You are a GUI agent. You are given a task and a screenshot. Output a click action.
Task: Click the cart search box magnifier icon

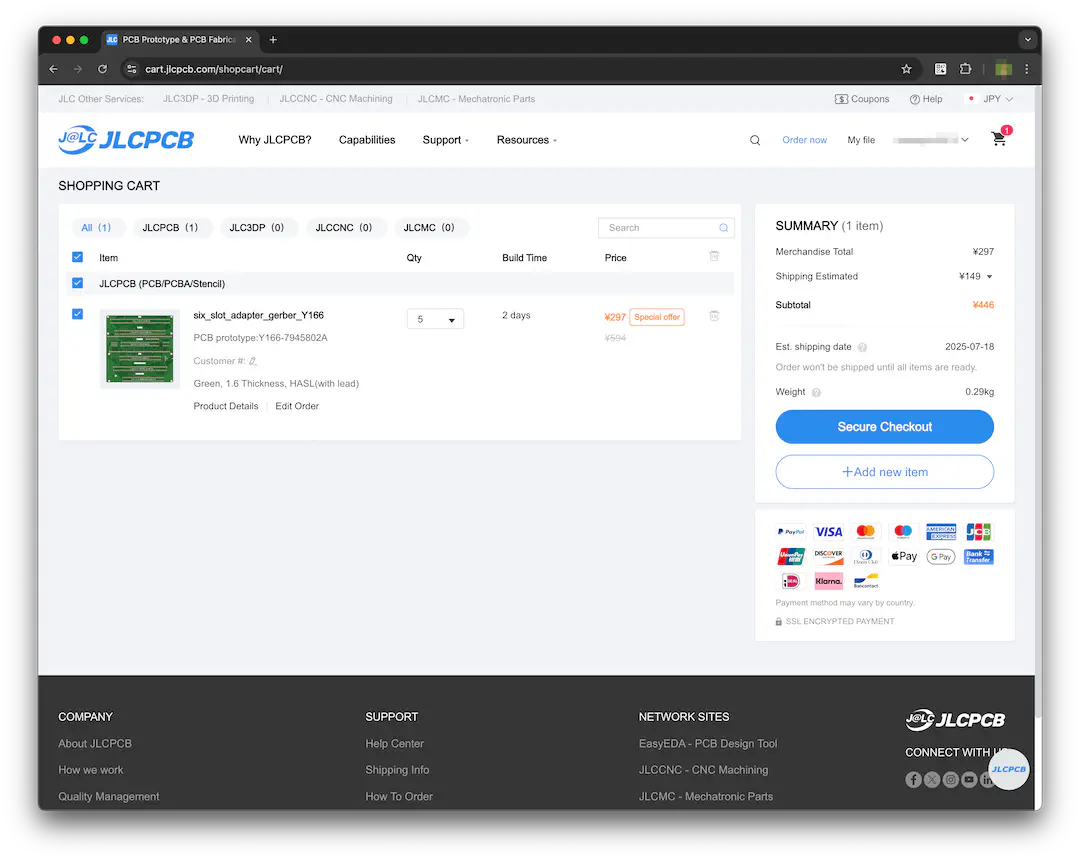click(x=723, y=228)
